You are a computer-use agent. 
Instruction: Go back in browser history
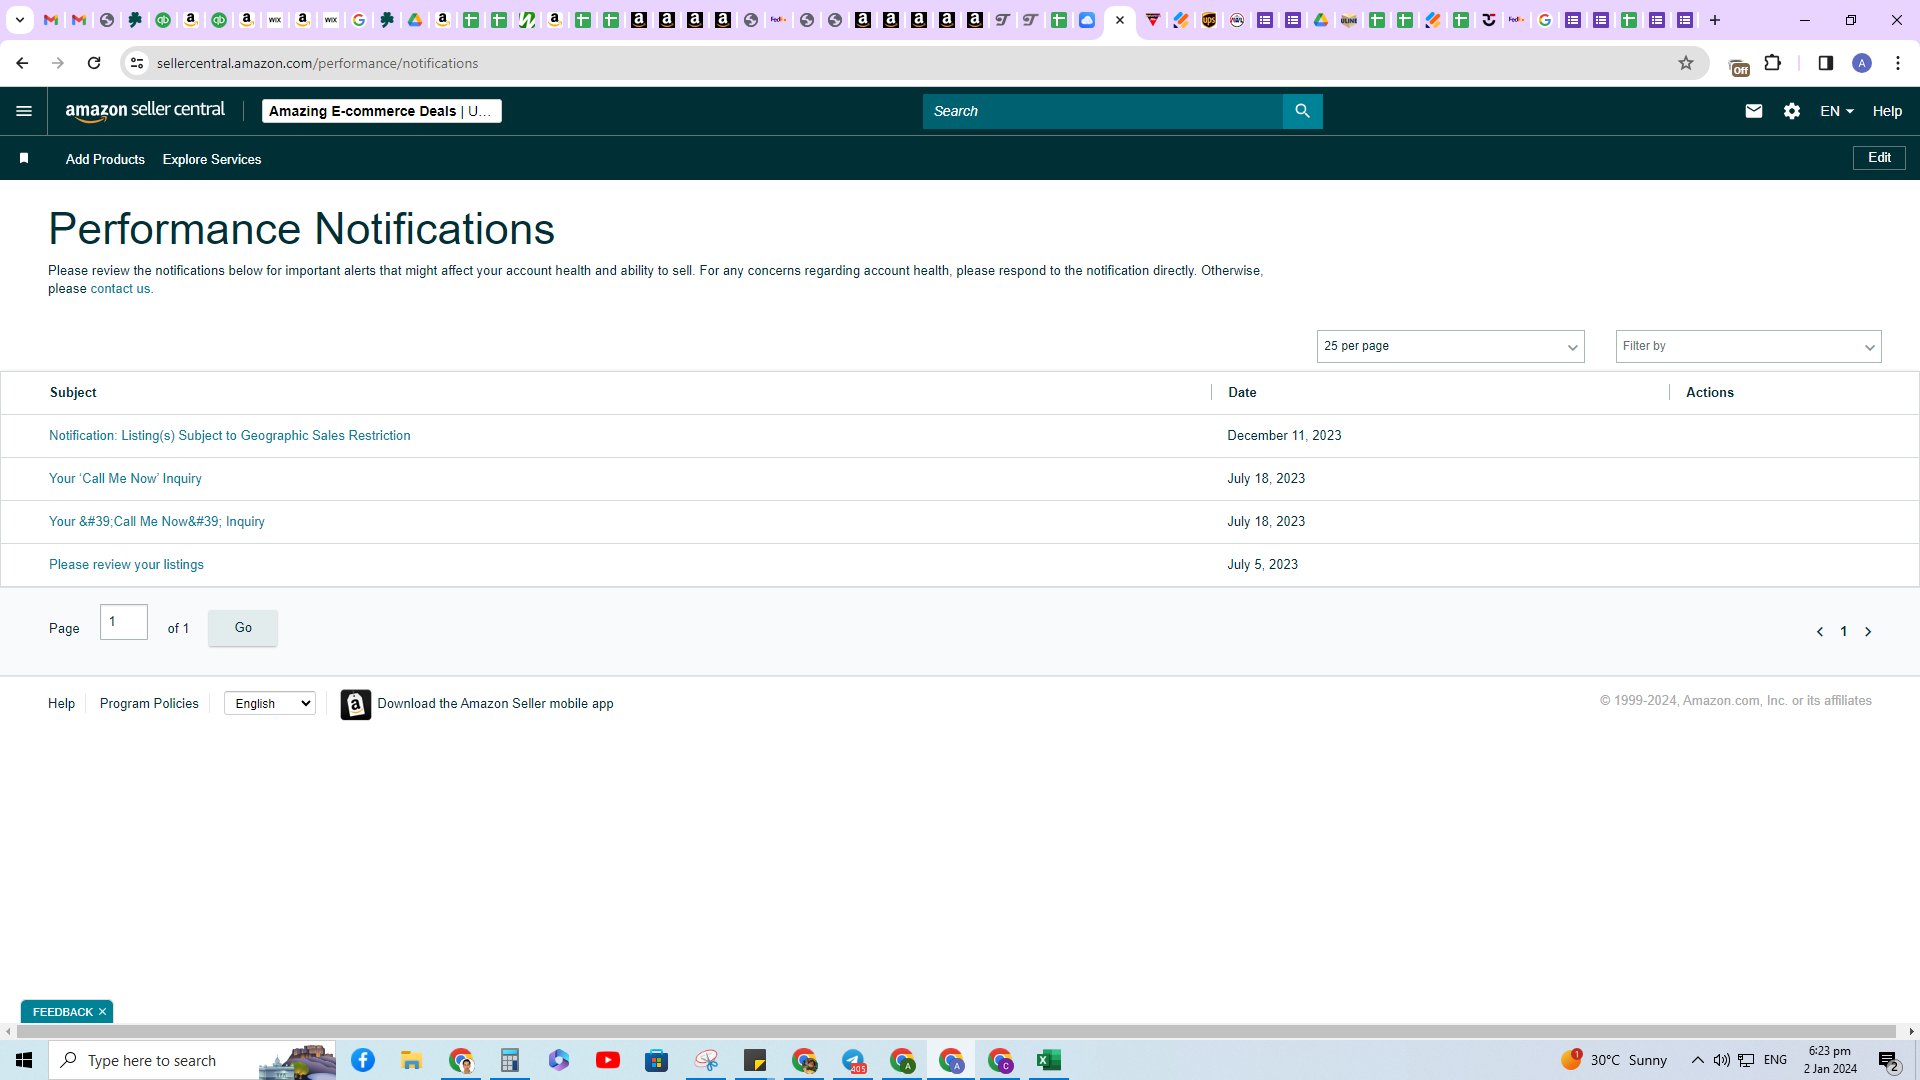coord(22,63)
